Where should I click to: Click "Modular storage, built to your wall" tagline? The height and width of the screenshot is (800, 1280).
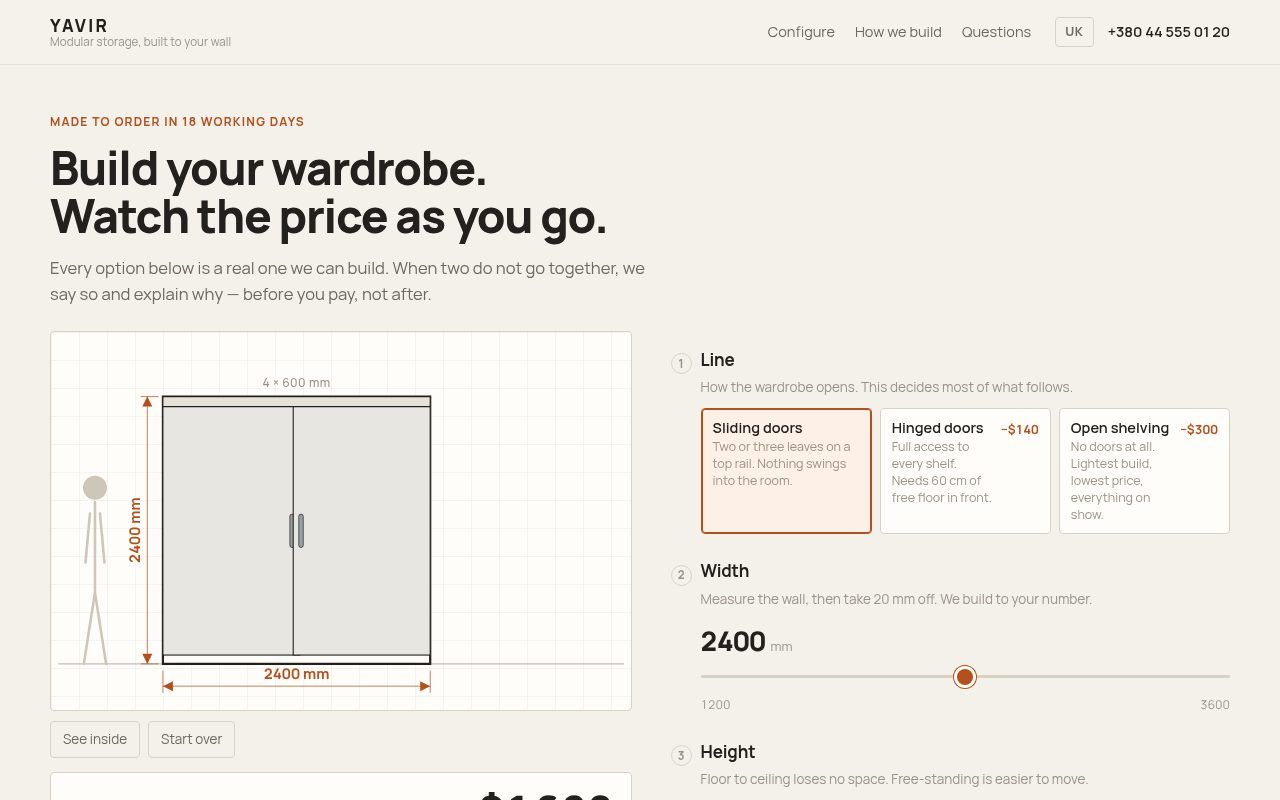pos(140,42)
